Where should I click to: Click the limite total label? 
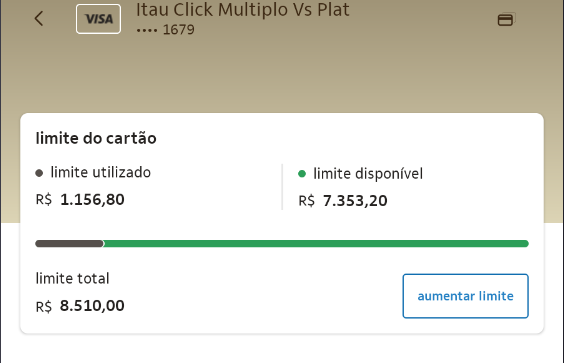[72, 278]
